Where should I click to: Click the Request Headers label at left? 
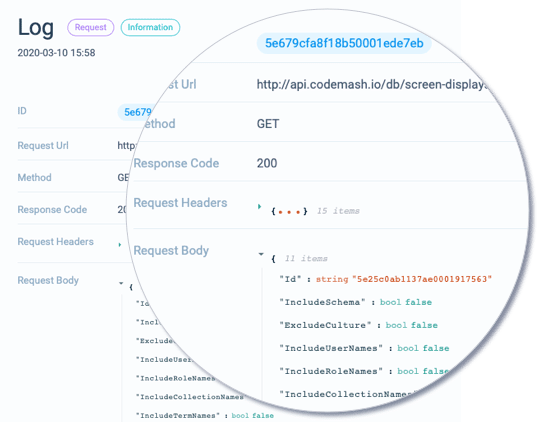pos(55,241)
